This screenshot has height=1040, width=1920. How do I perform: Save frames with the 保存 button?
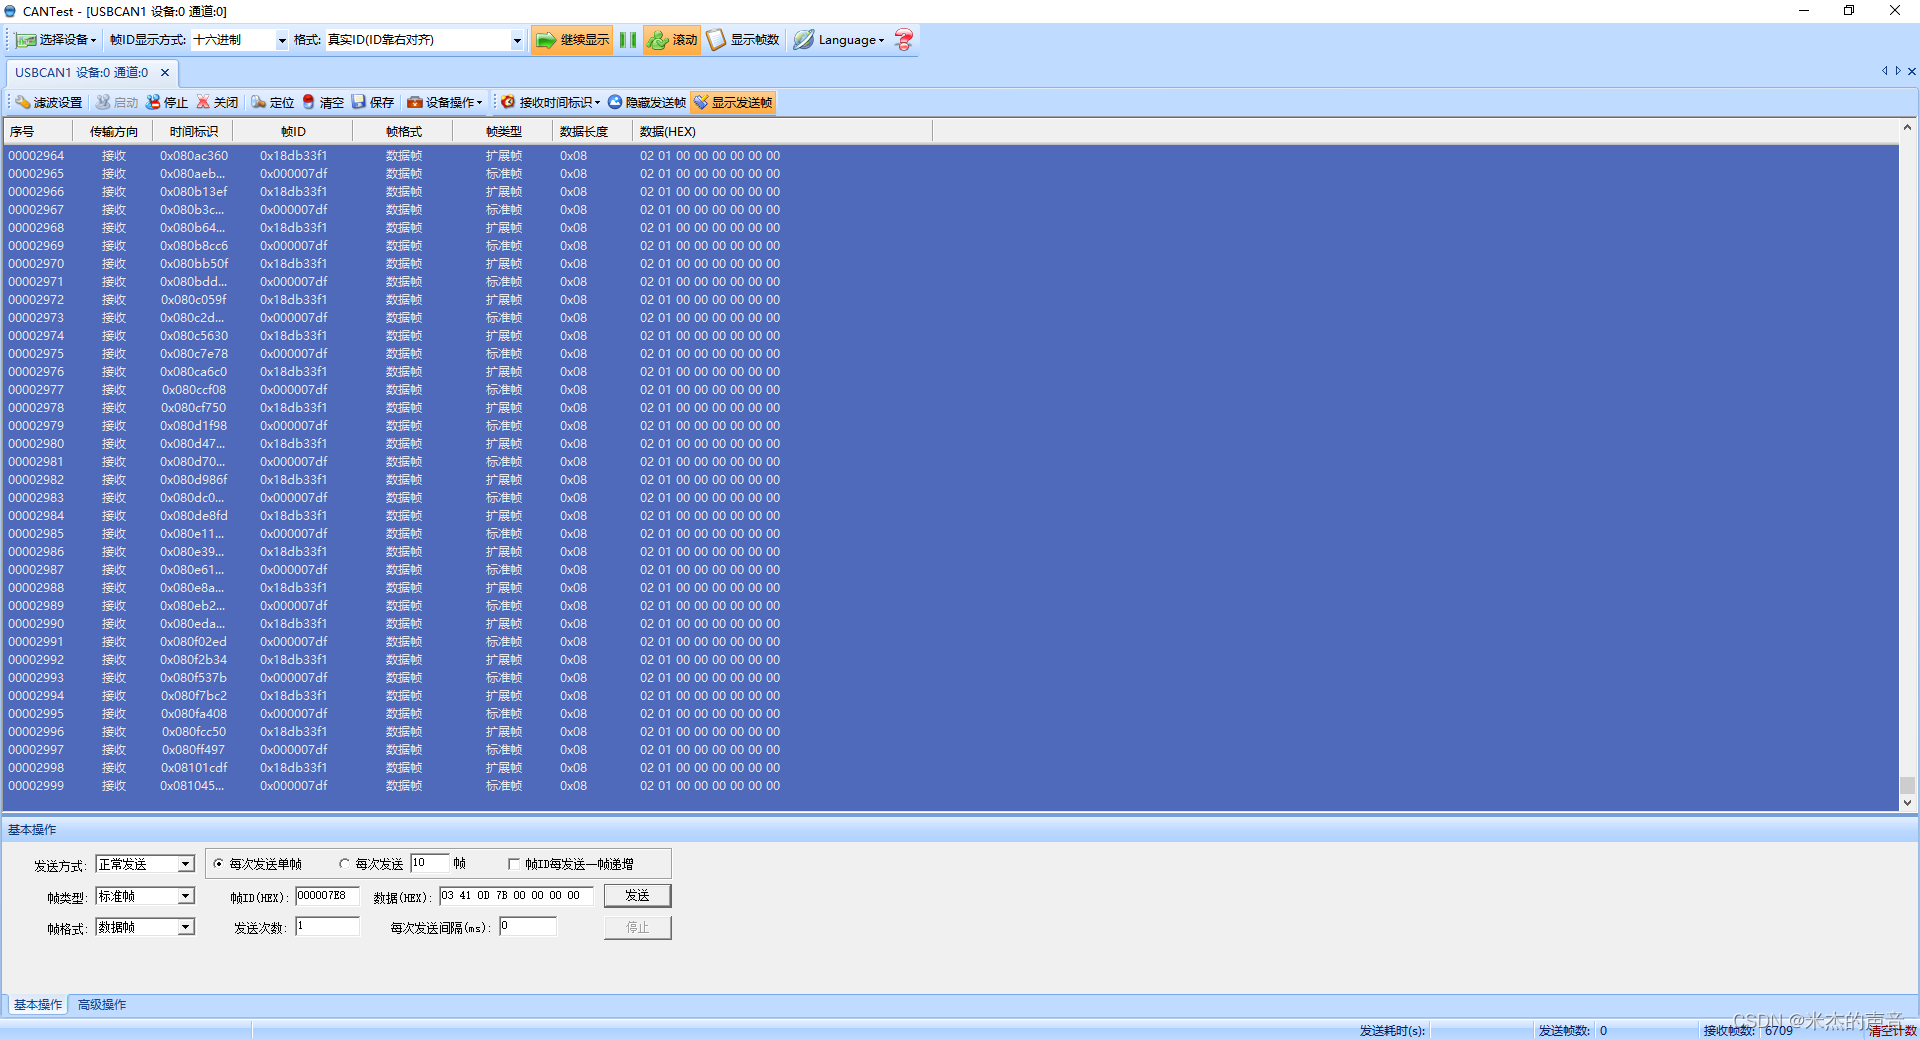pyautogui.click(x=372, y=102)
